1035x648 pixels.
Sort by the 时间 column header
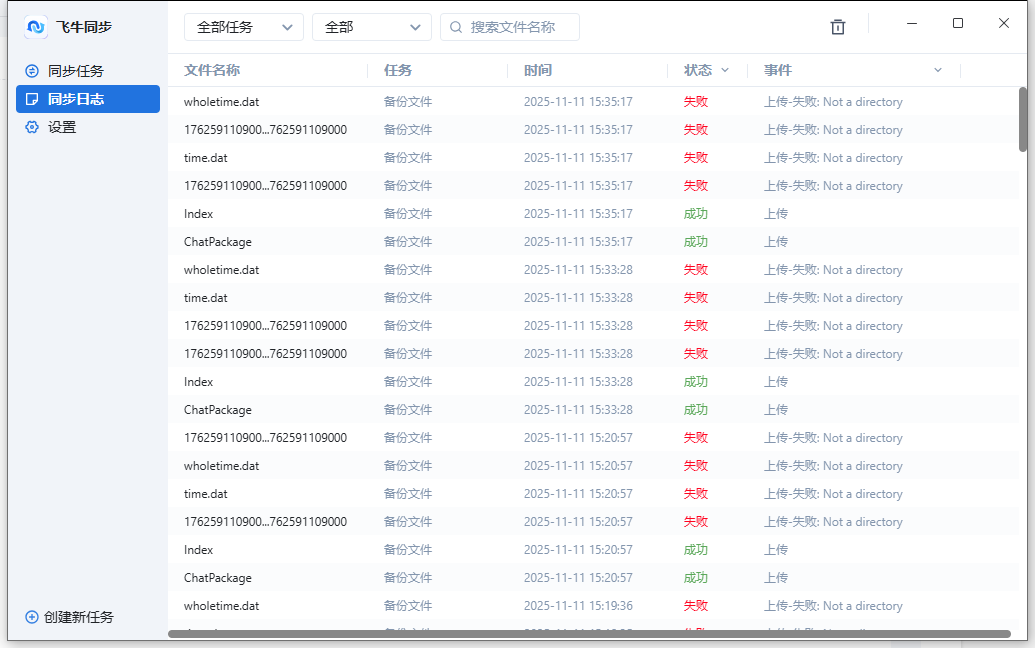538,70
